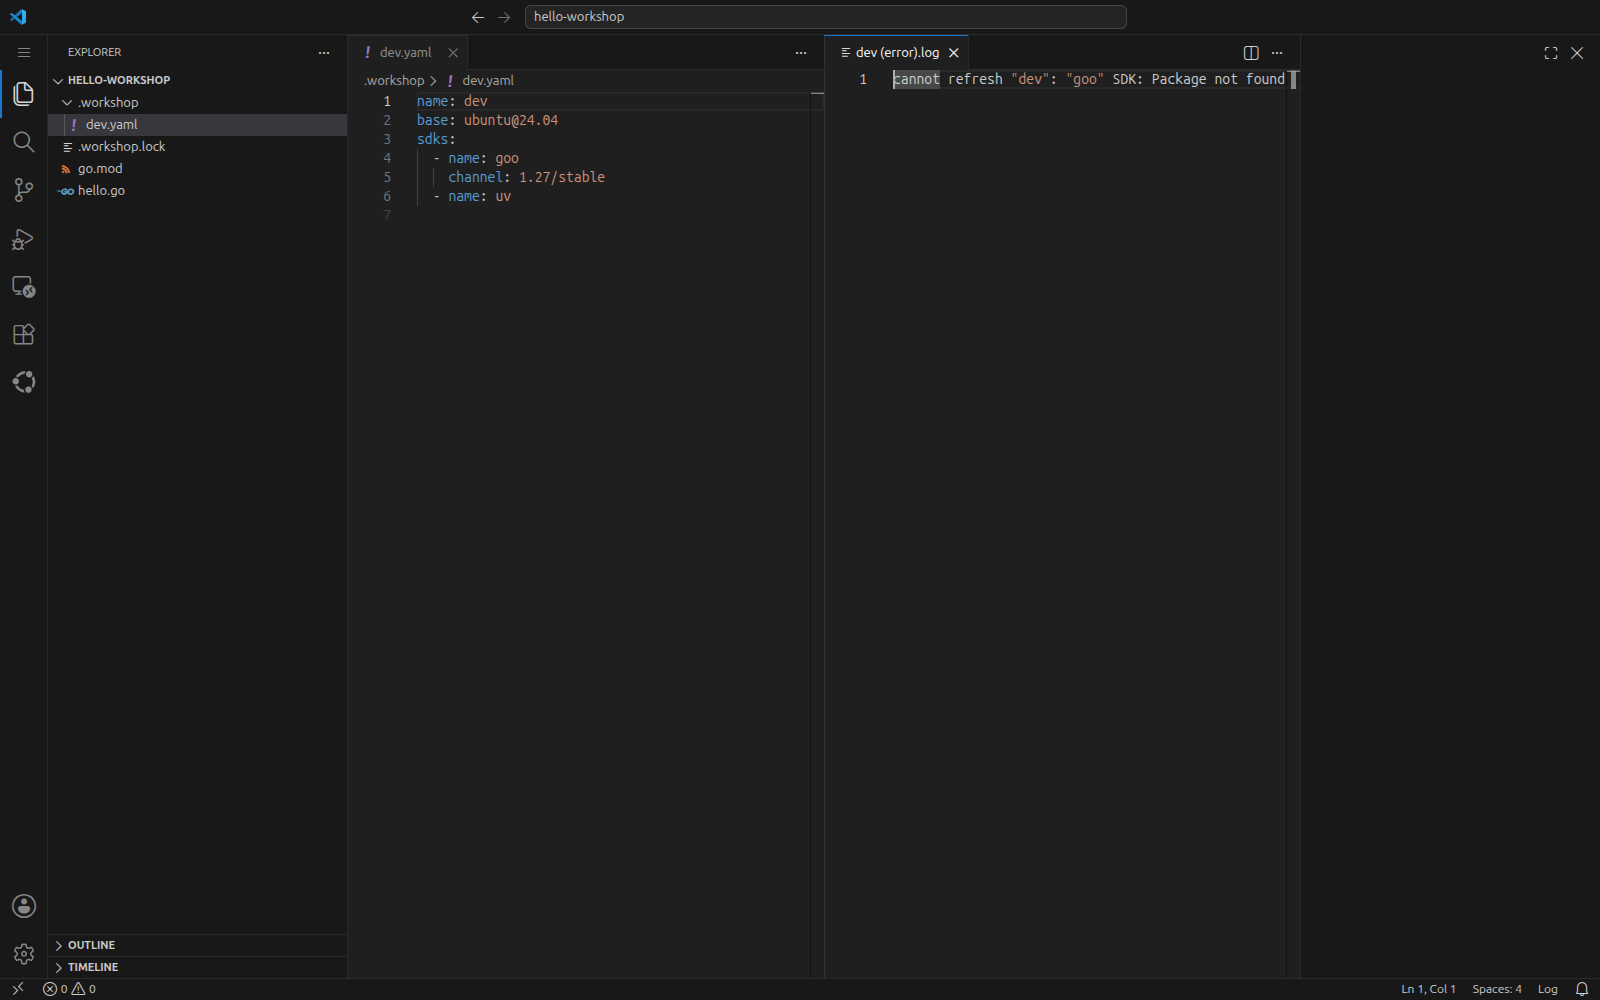The width and height of the screenshot is (1600, 1000).
Task: Open the Explorer view in activity bar
Action: click(24, 94)
